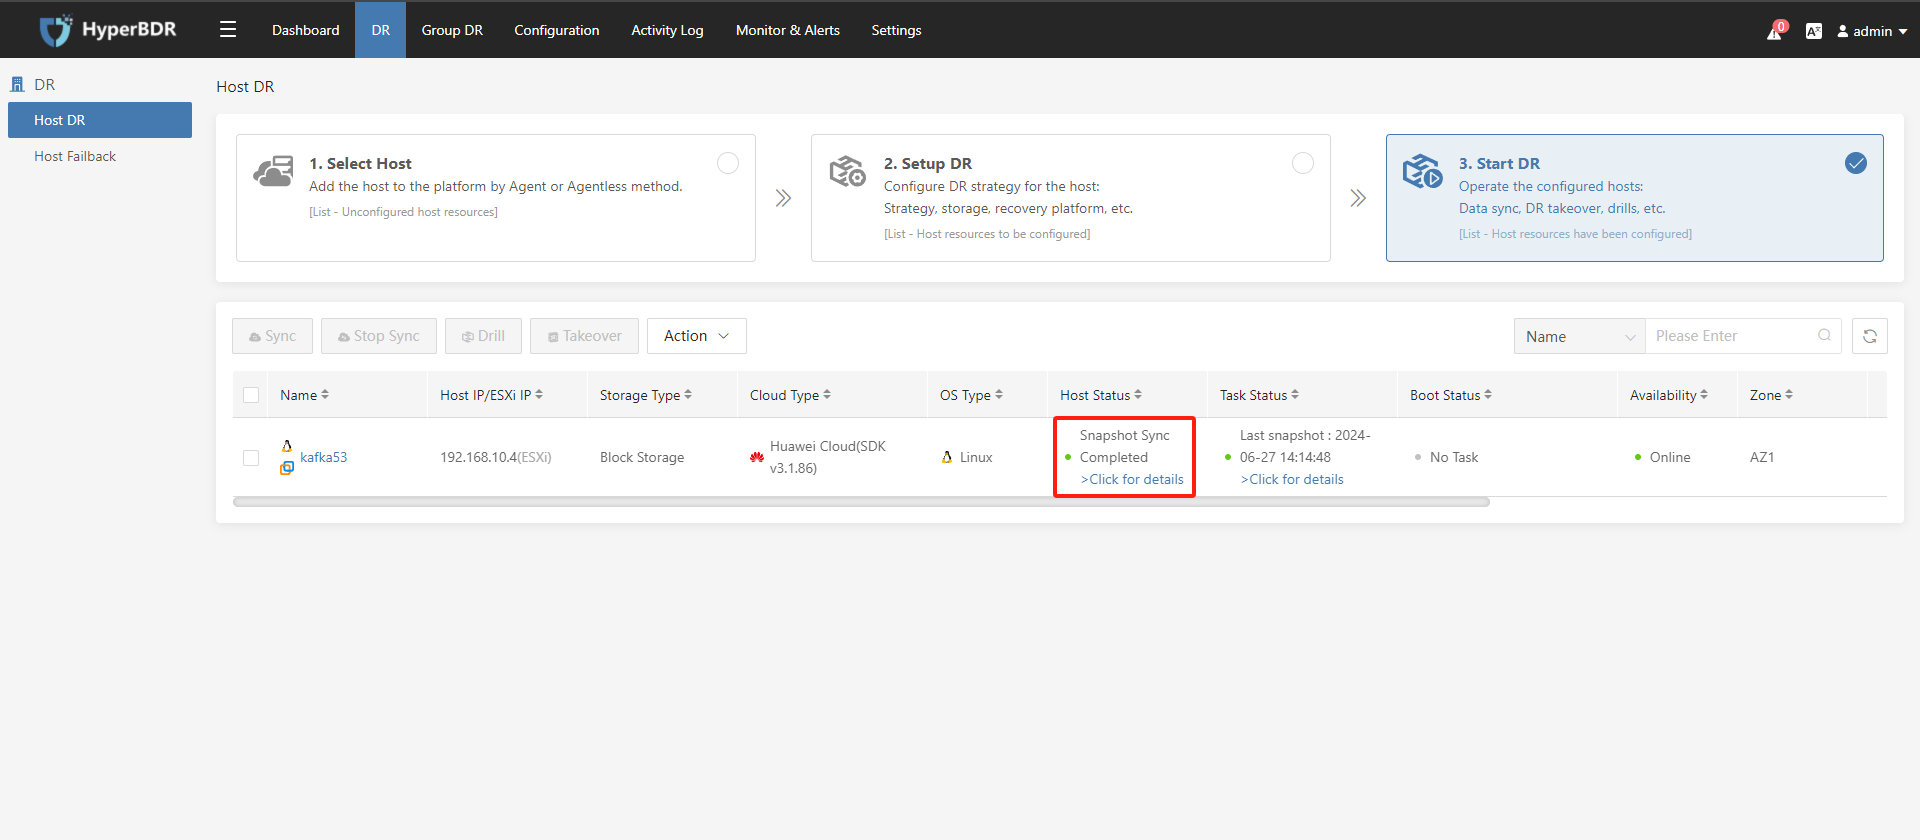Open the Activity Log menu
This screenshot has width=1920, height=840.
667,30
